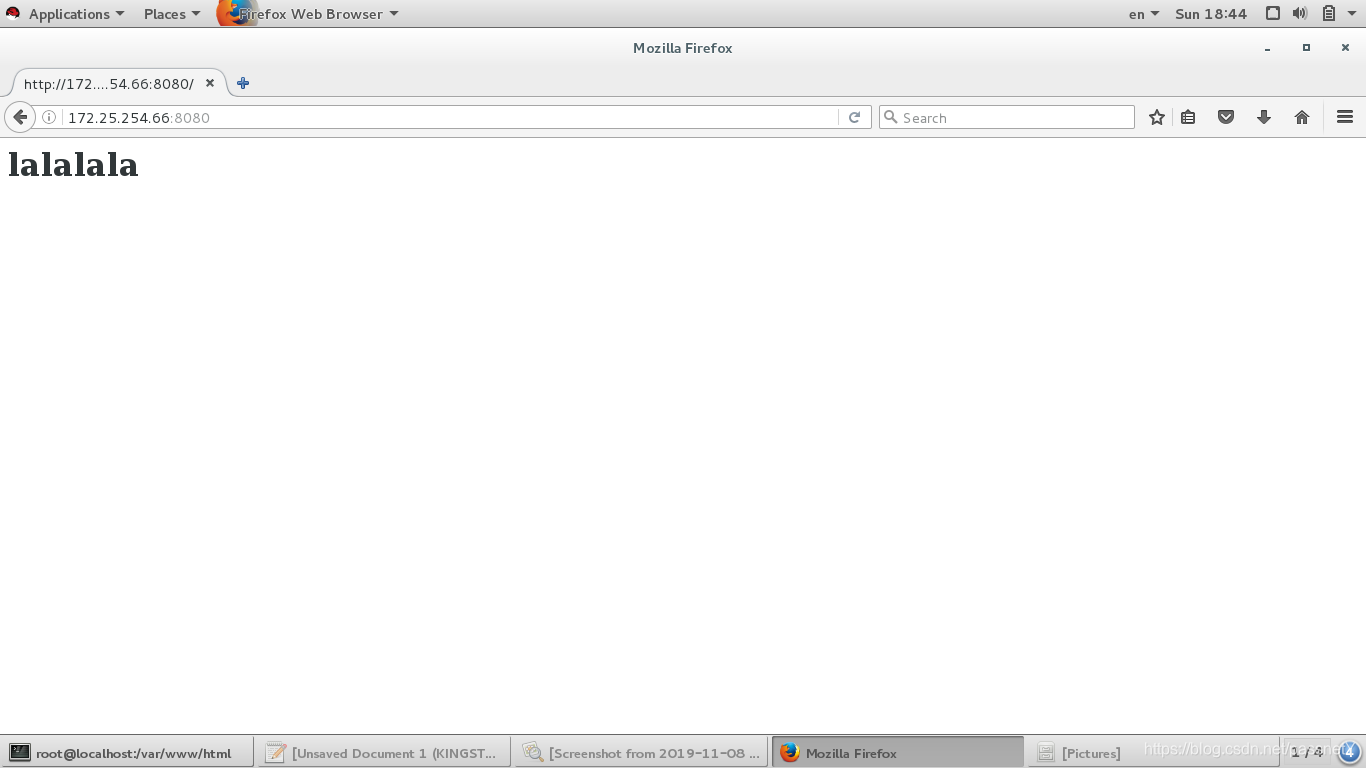Viewport: 1366px width, 768px height.
Task: Click the accessibility icon left of the speaker
Action: pyautogui.click(x=1272, y=14)
